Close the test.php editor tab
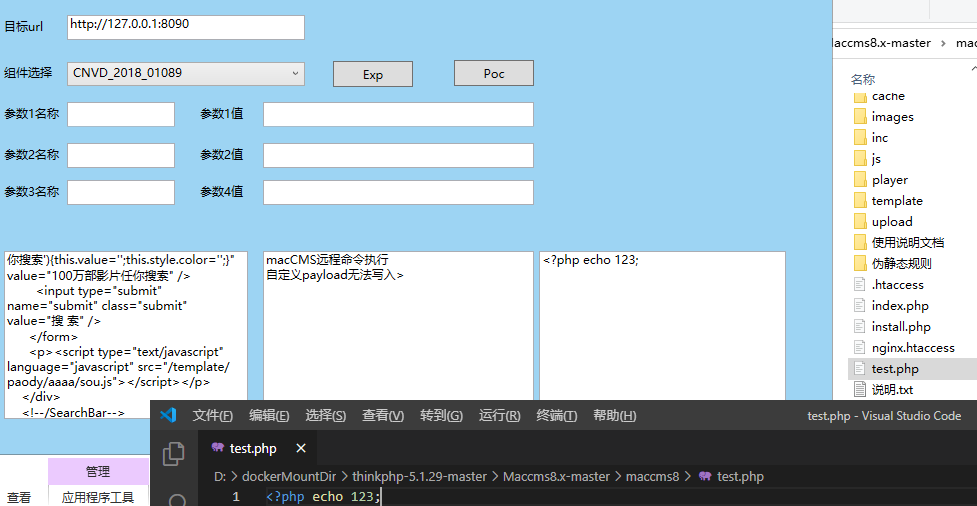 pos(300,448)
